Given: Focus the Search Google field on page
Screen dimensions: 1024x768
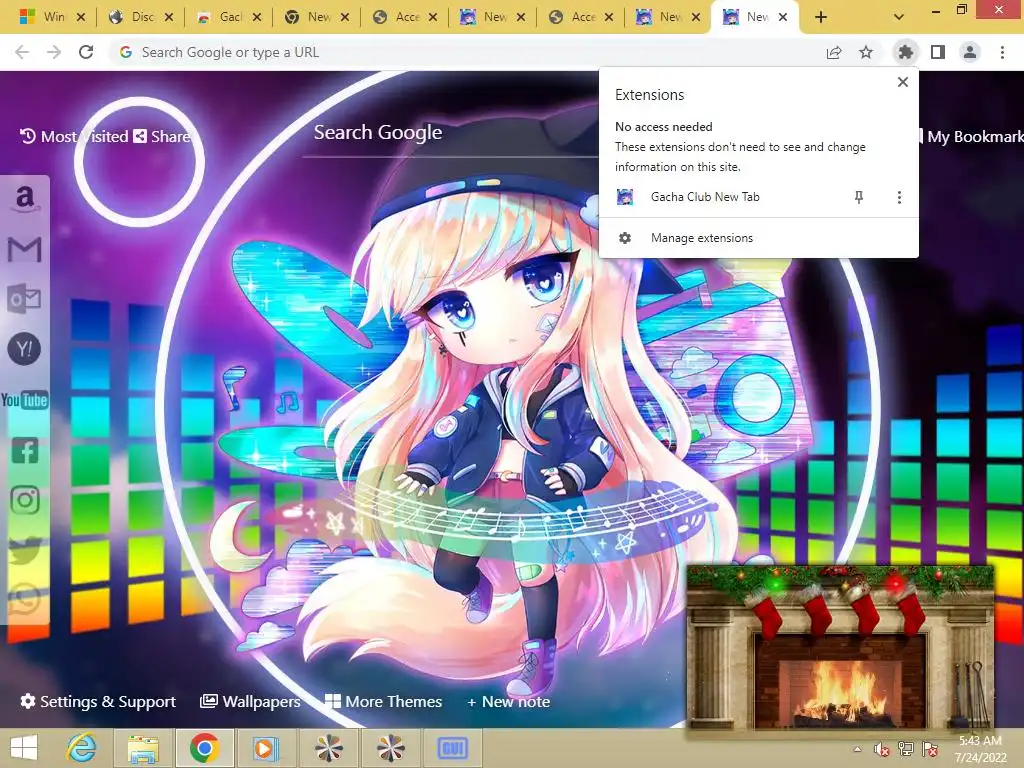Looking at the screenshot, I should [x=451, y=133].
